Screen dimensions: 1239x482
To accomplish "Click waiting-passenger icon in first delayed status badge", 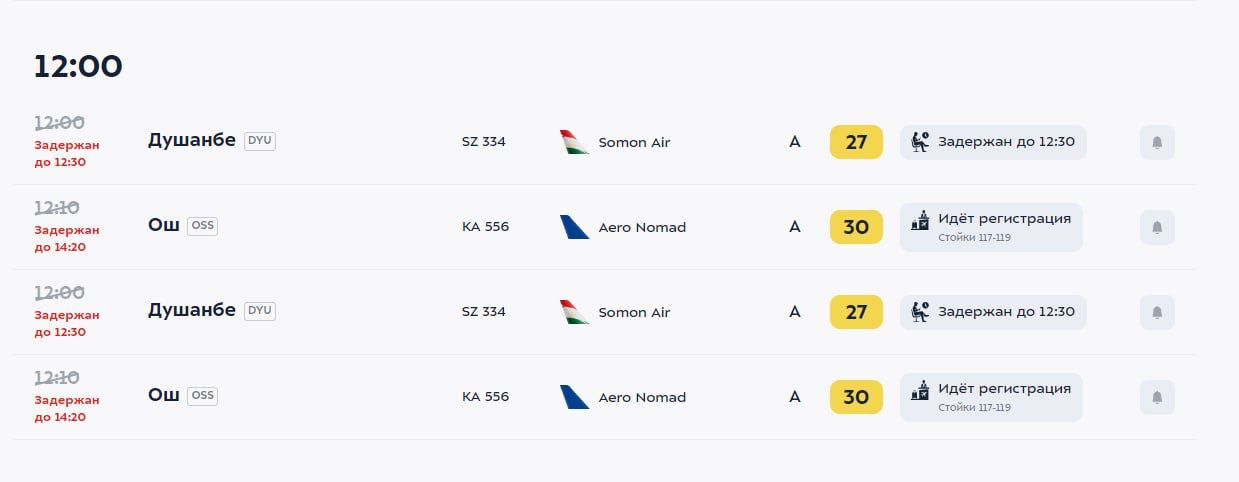I will (x=920, y=142).
